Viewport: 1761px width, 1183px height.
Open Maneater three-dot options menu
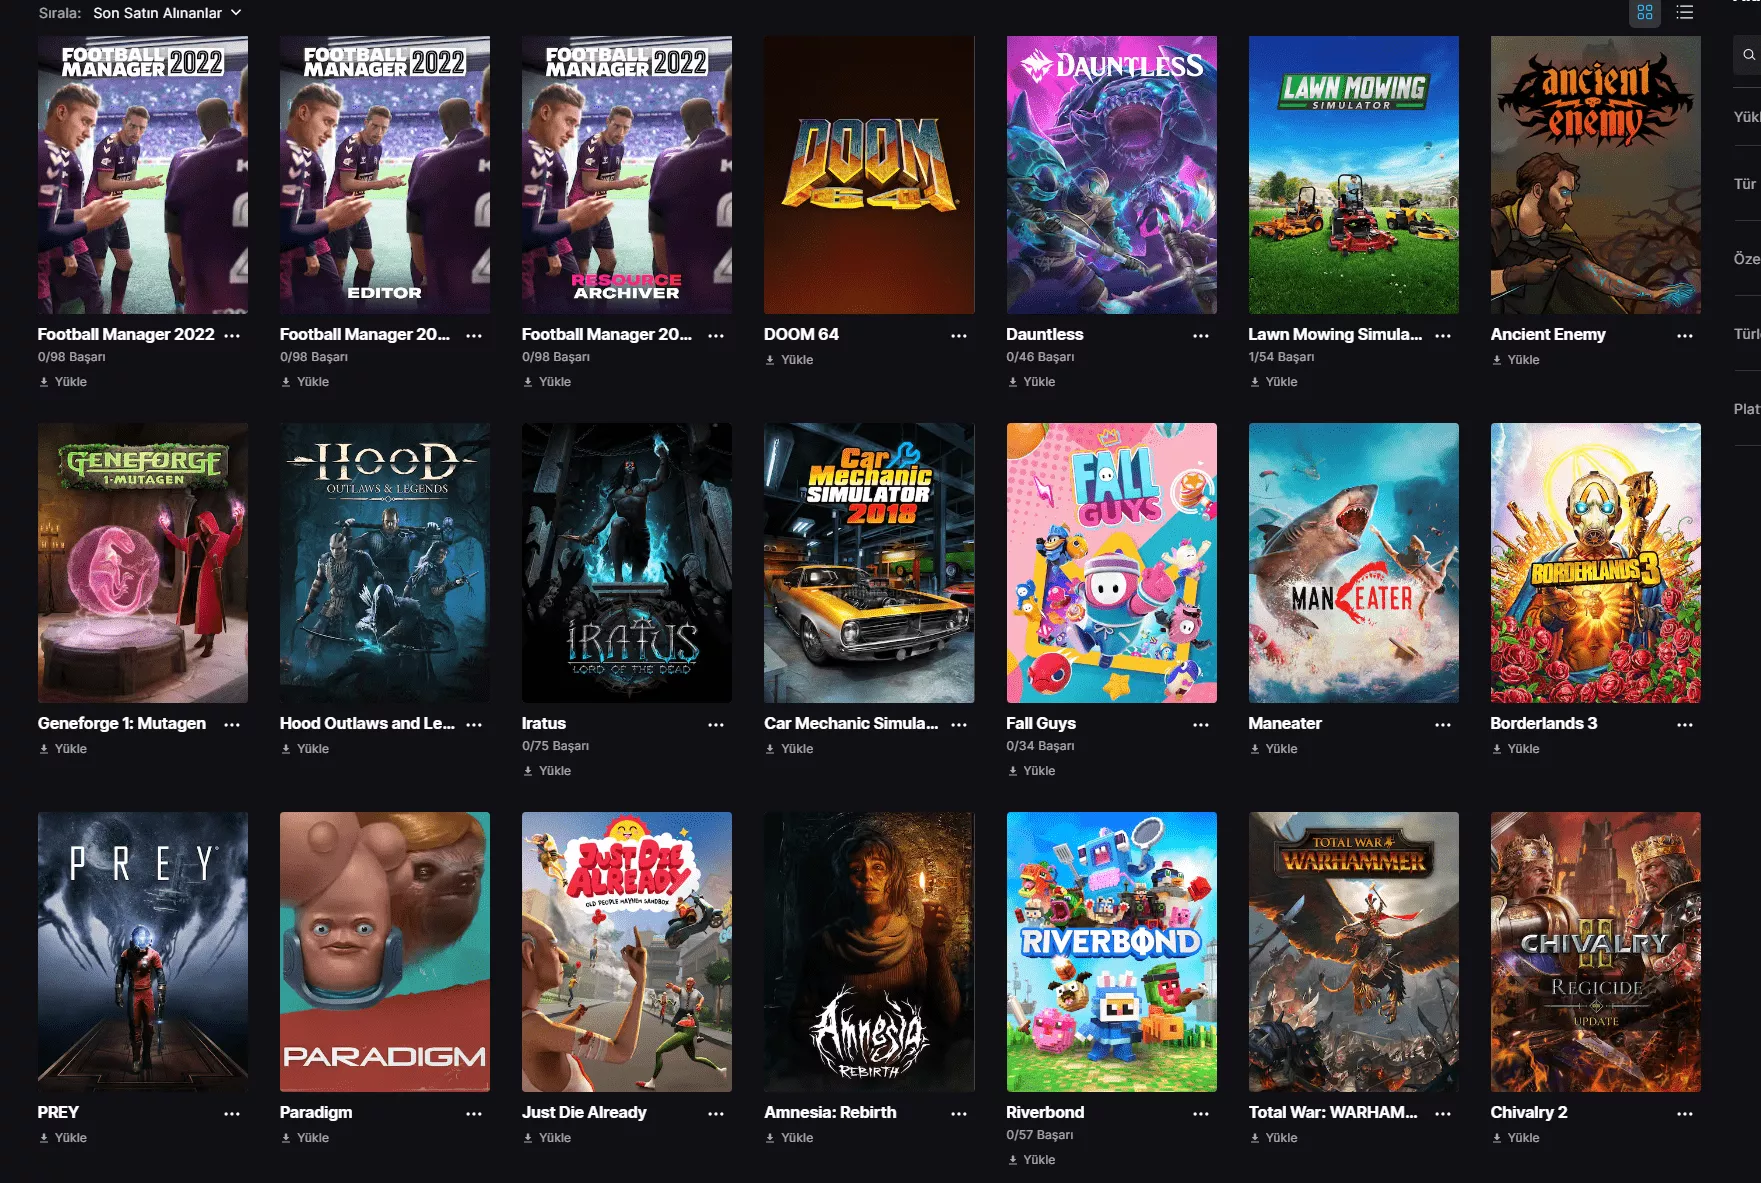coord(1443,724)
